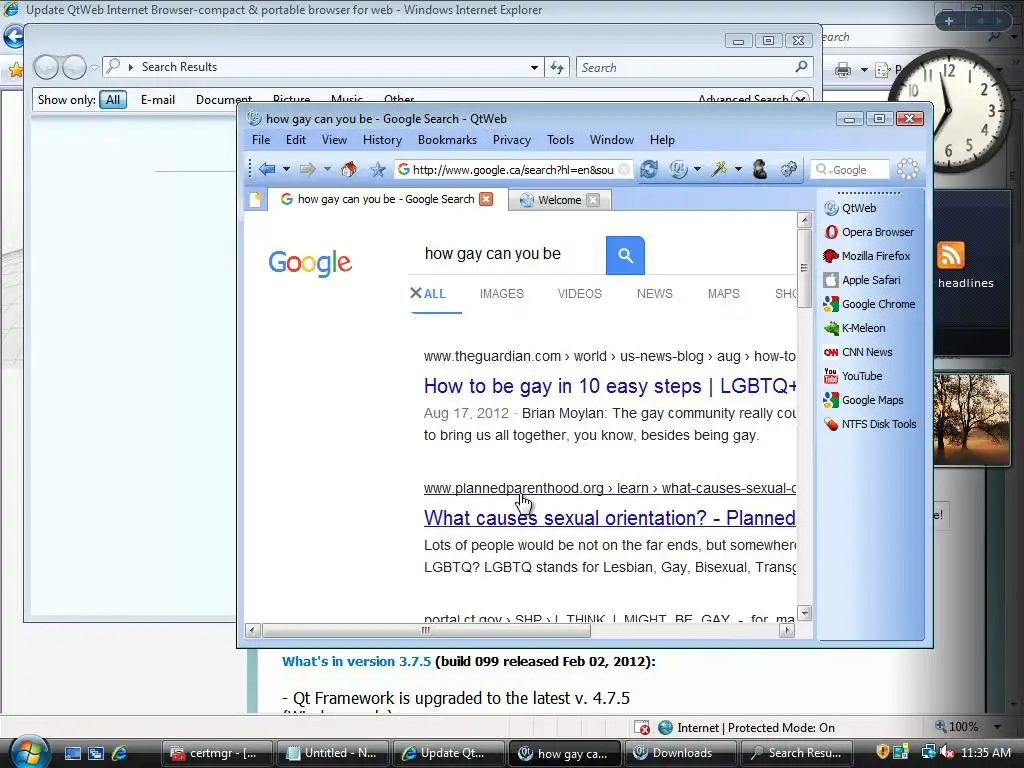Click 'What's in version 3.7.5' link
Viewport: 1024px width, 768px height.
pos(357,662)
